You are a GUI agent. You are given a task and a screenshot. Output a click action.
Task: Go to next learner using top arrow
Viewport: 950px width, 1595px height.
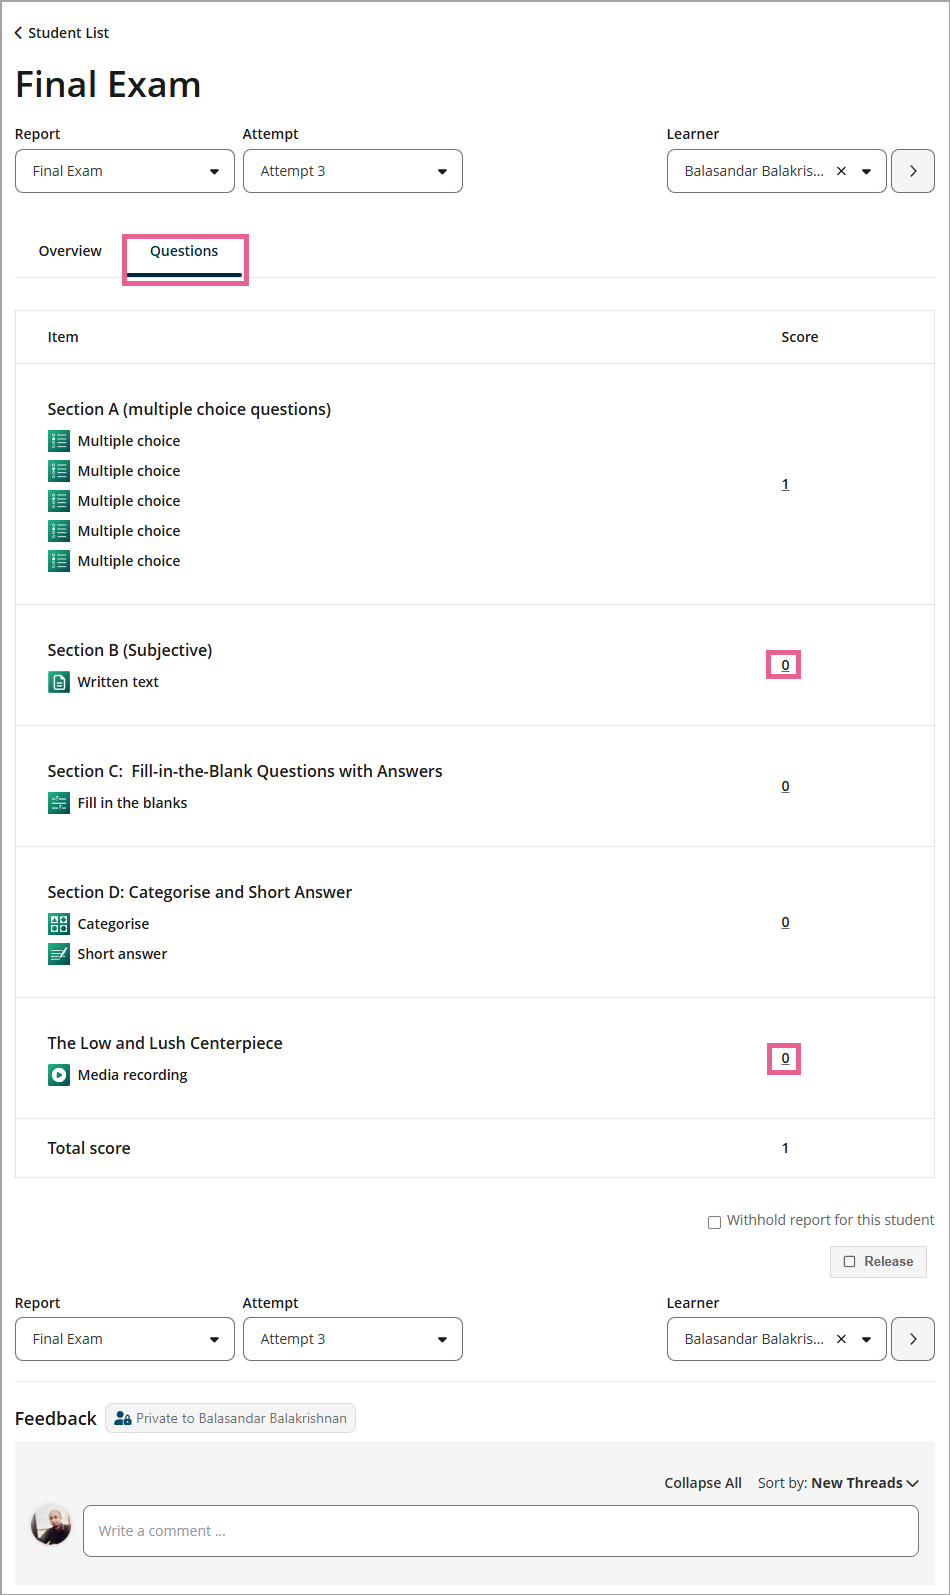click(x=912, y=171)
